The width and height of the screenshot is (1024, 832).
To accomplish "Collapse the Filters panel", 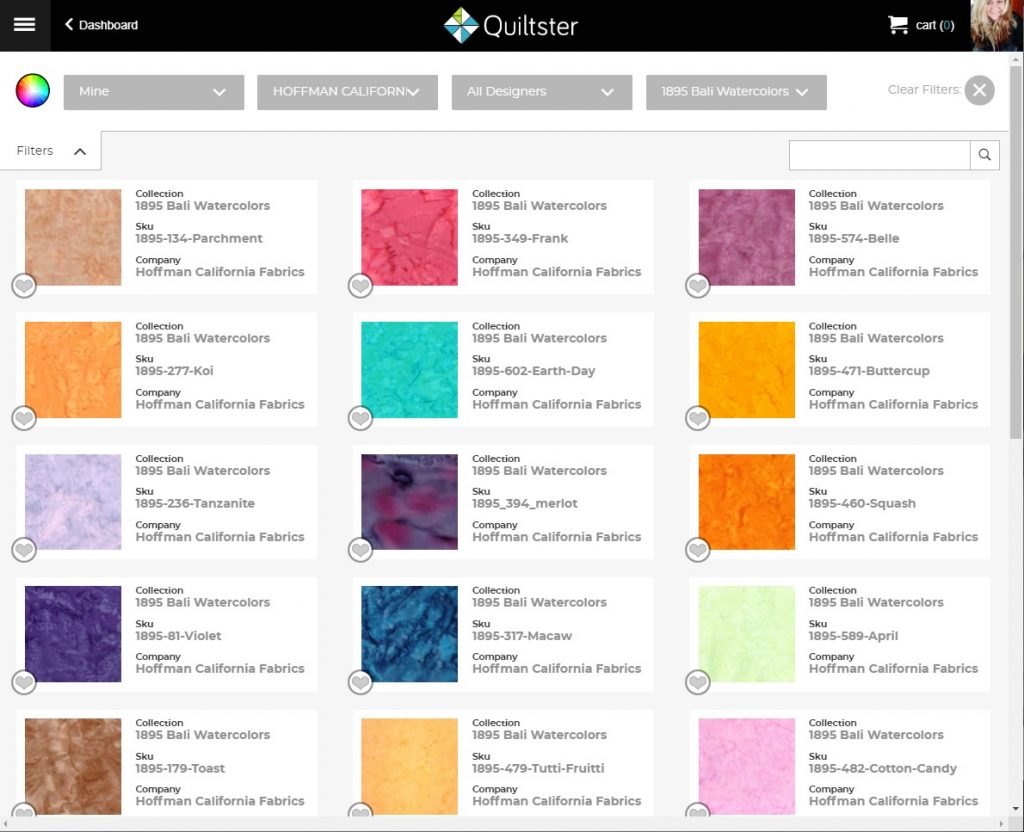I will click(51, 151).
